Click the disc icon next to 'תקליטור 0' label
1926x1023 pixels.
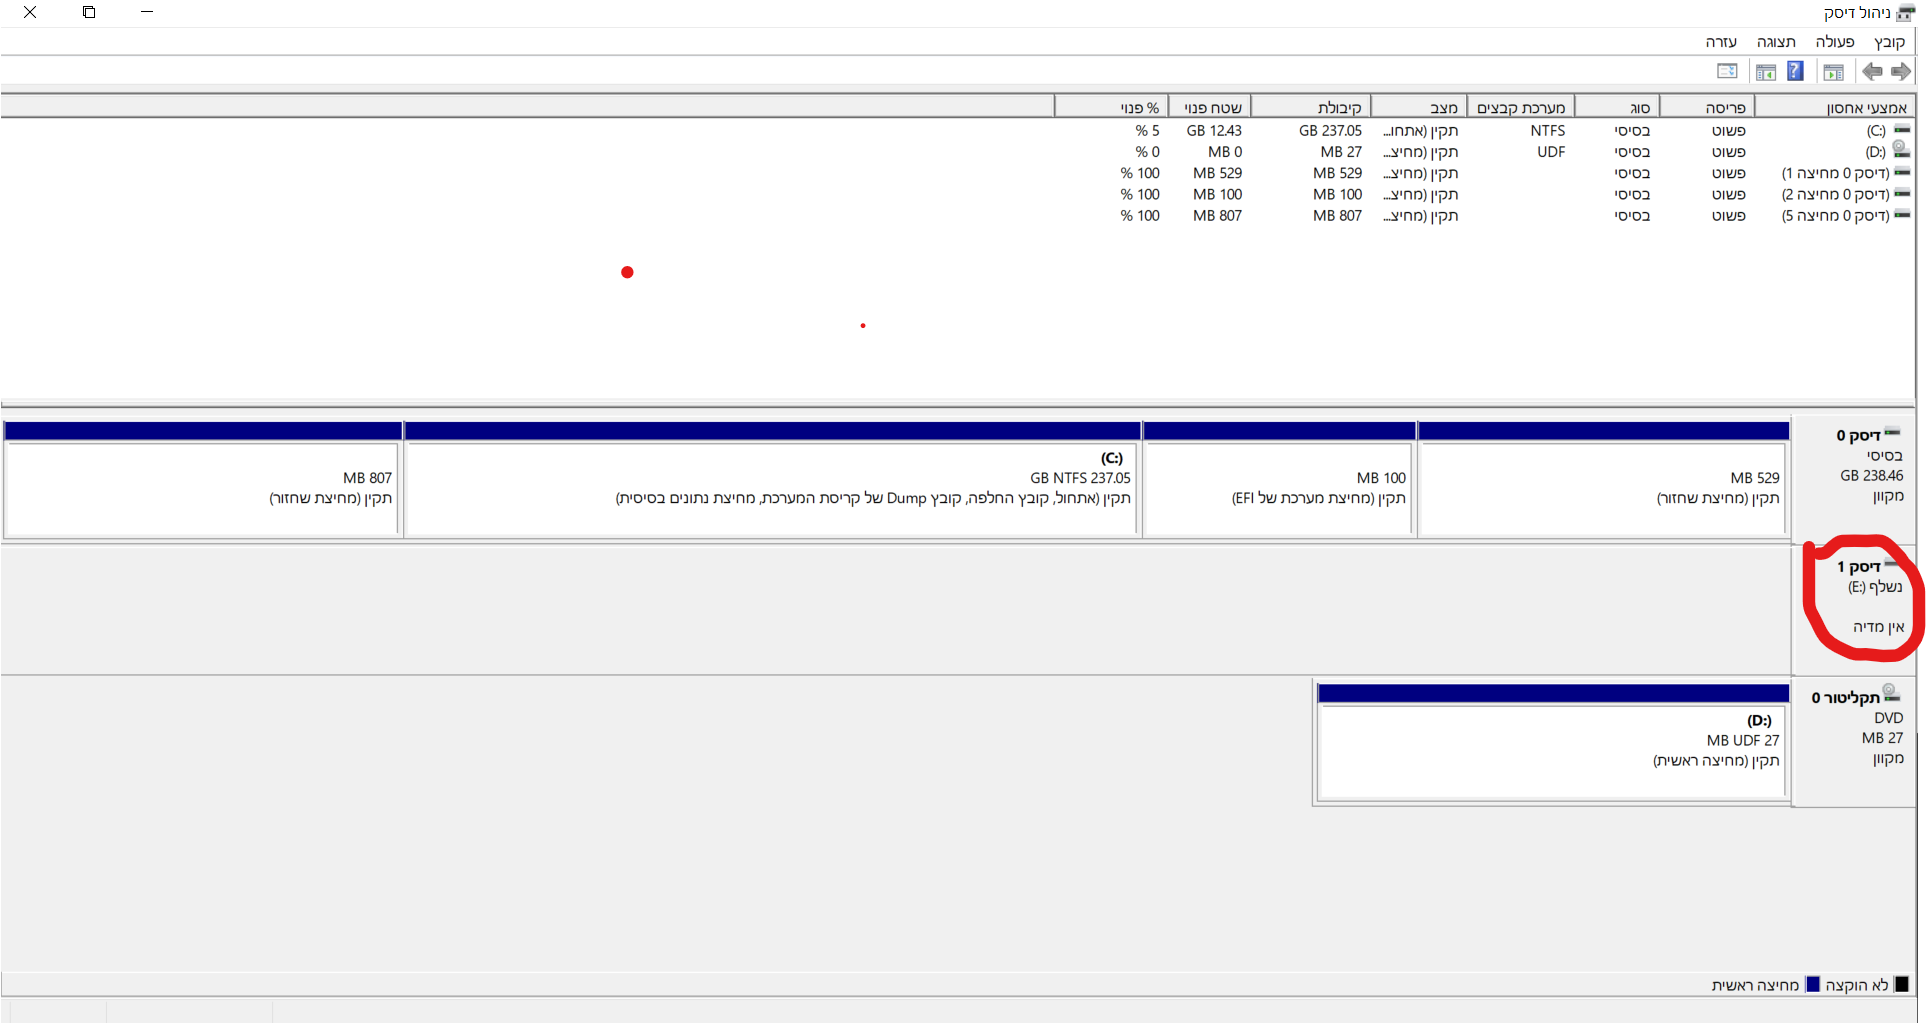(1891, 693)
